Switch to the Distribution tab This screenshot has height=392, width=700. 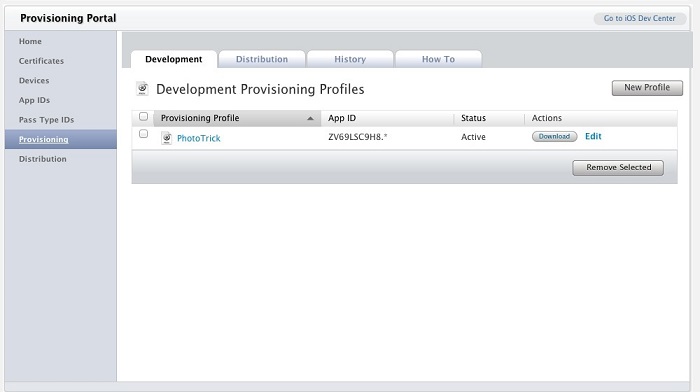pos(262,59)
